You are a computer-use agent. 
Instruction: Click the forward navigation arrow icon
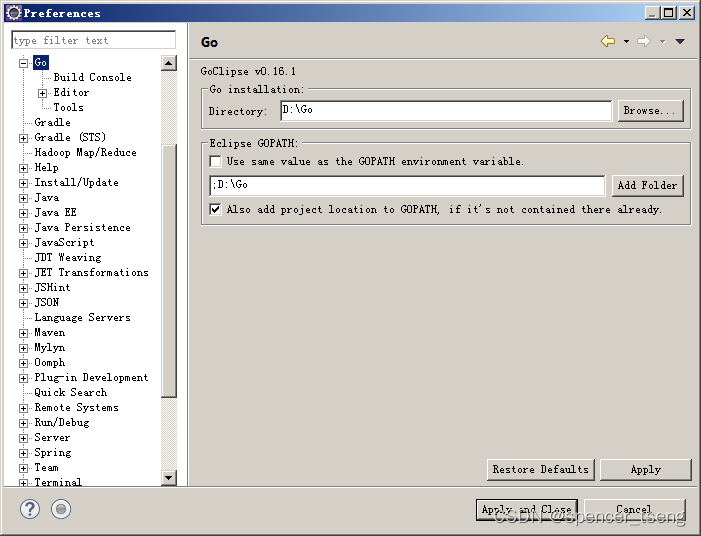644,42
